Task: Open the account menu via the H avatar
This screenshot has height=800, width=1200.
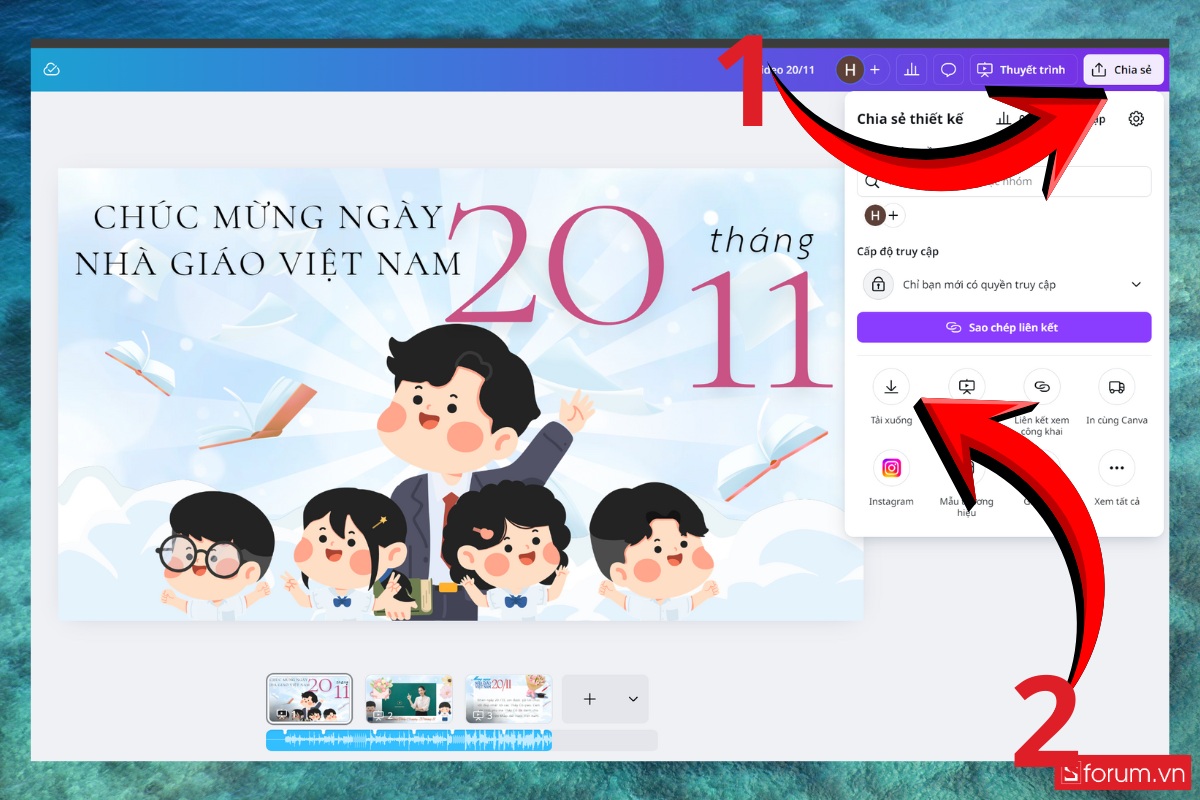Action: [x=849, y=69]
